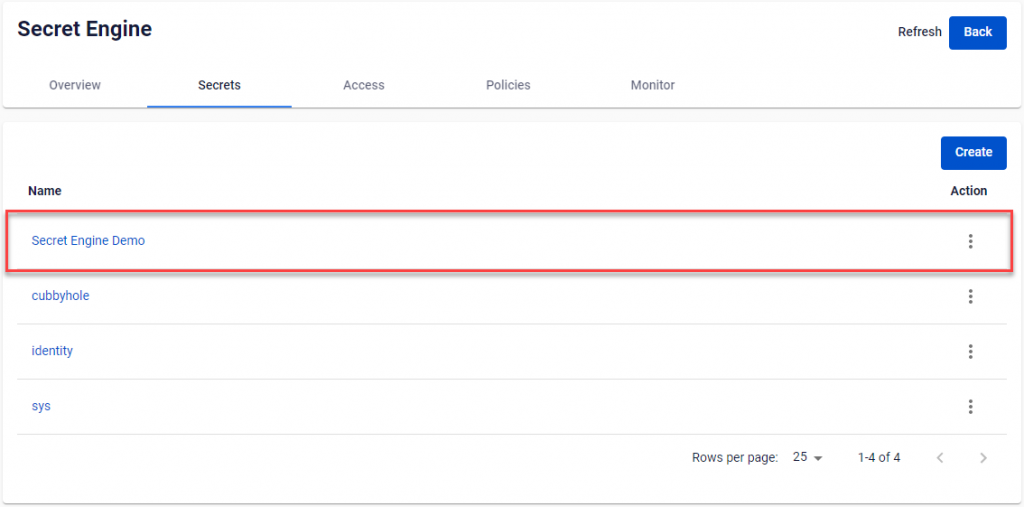Click the Refresh link at top

(919, 32)
